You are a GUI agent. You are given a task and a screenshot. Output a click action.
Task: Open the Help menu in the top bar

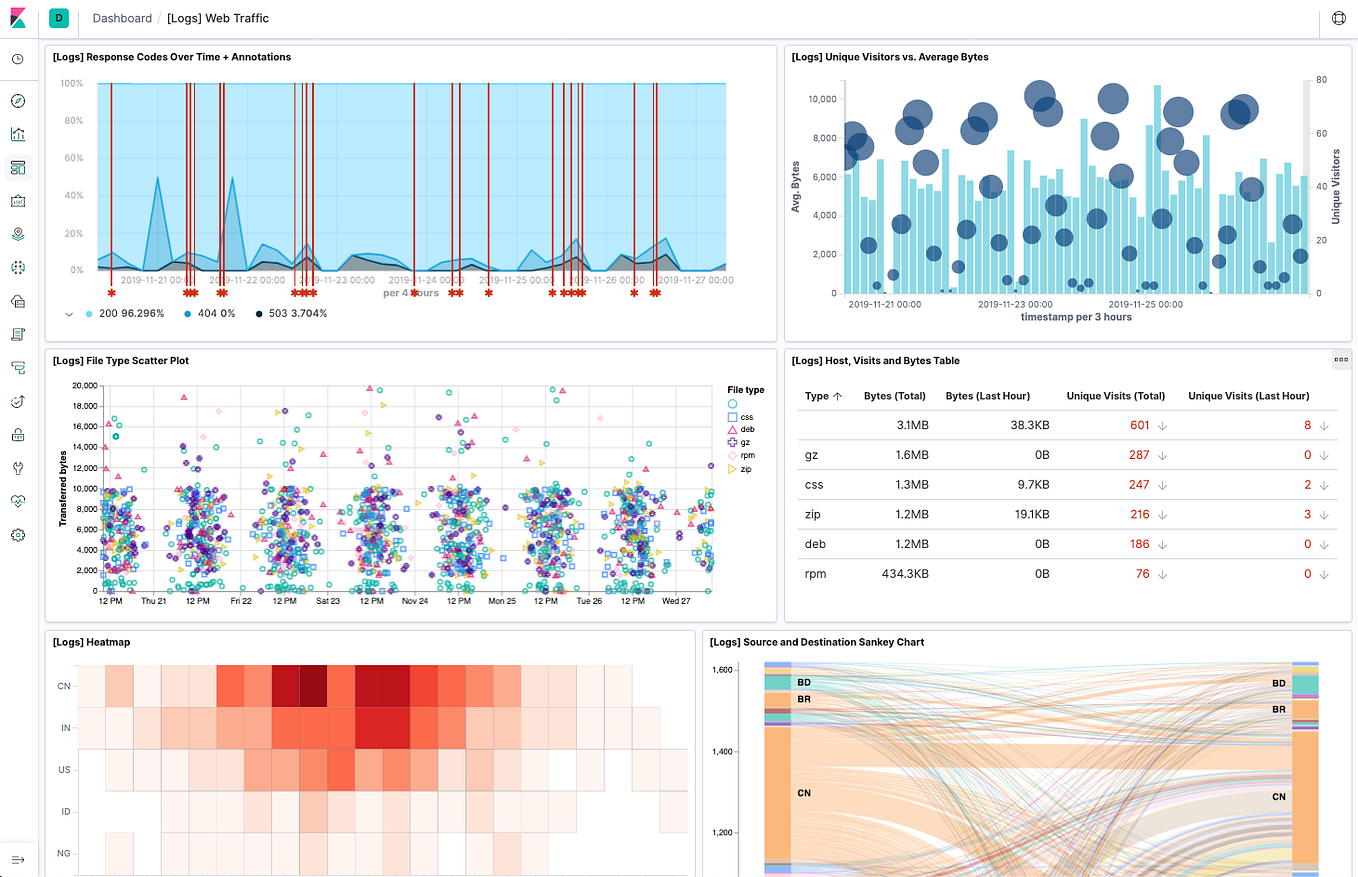click(1339, 17)
